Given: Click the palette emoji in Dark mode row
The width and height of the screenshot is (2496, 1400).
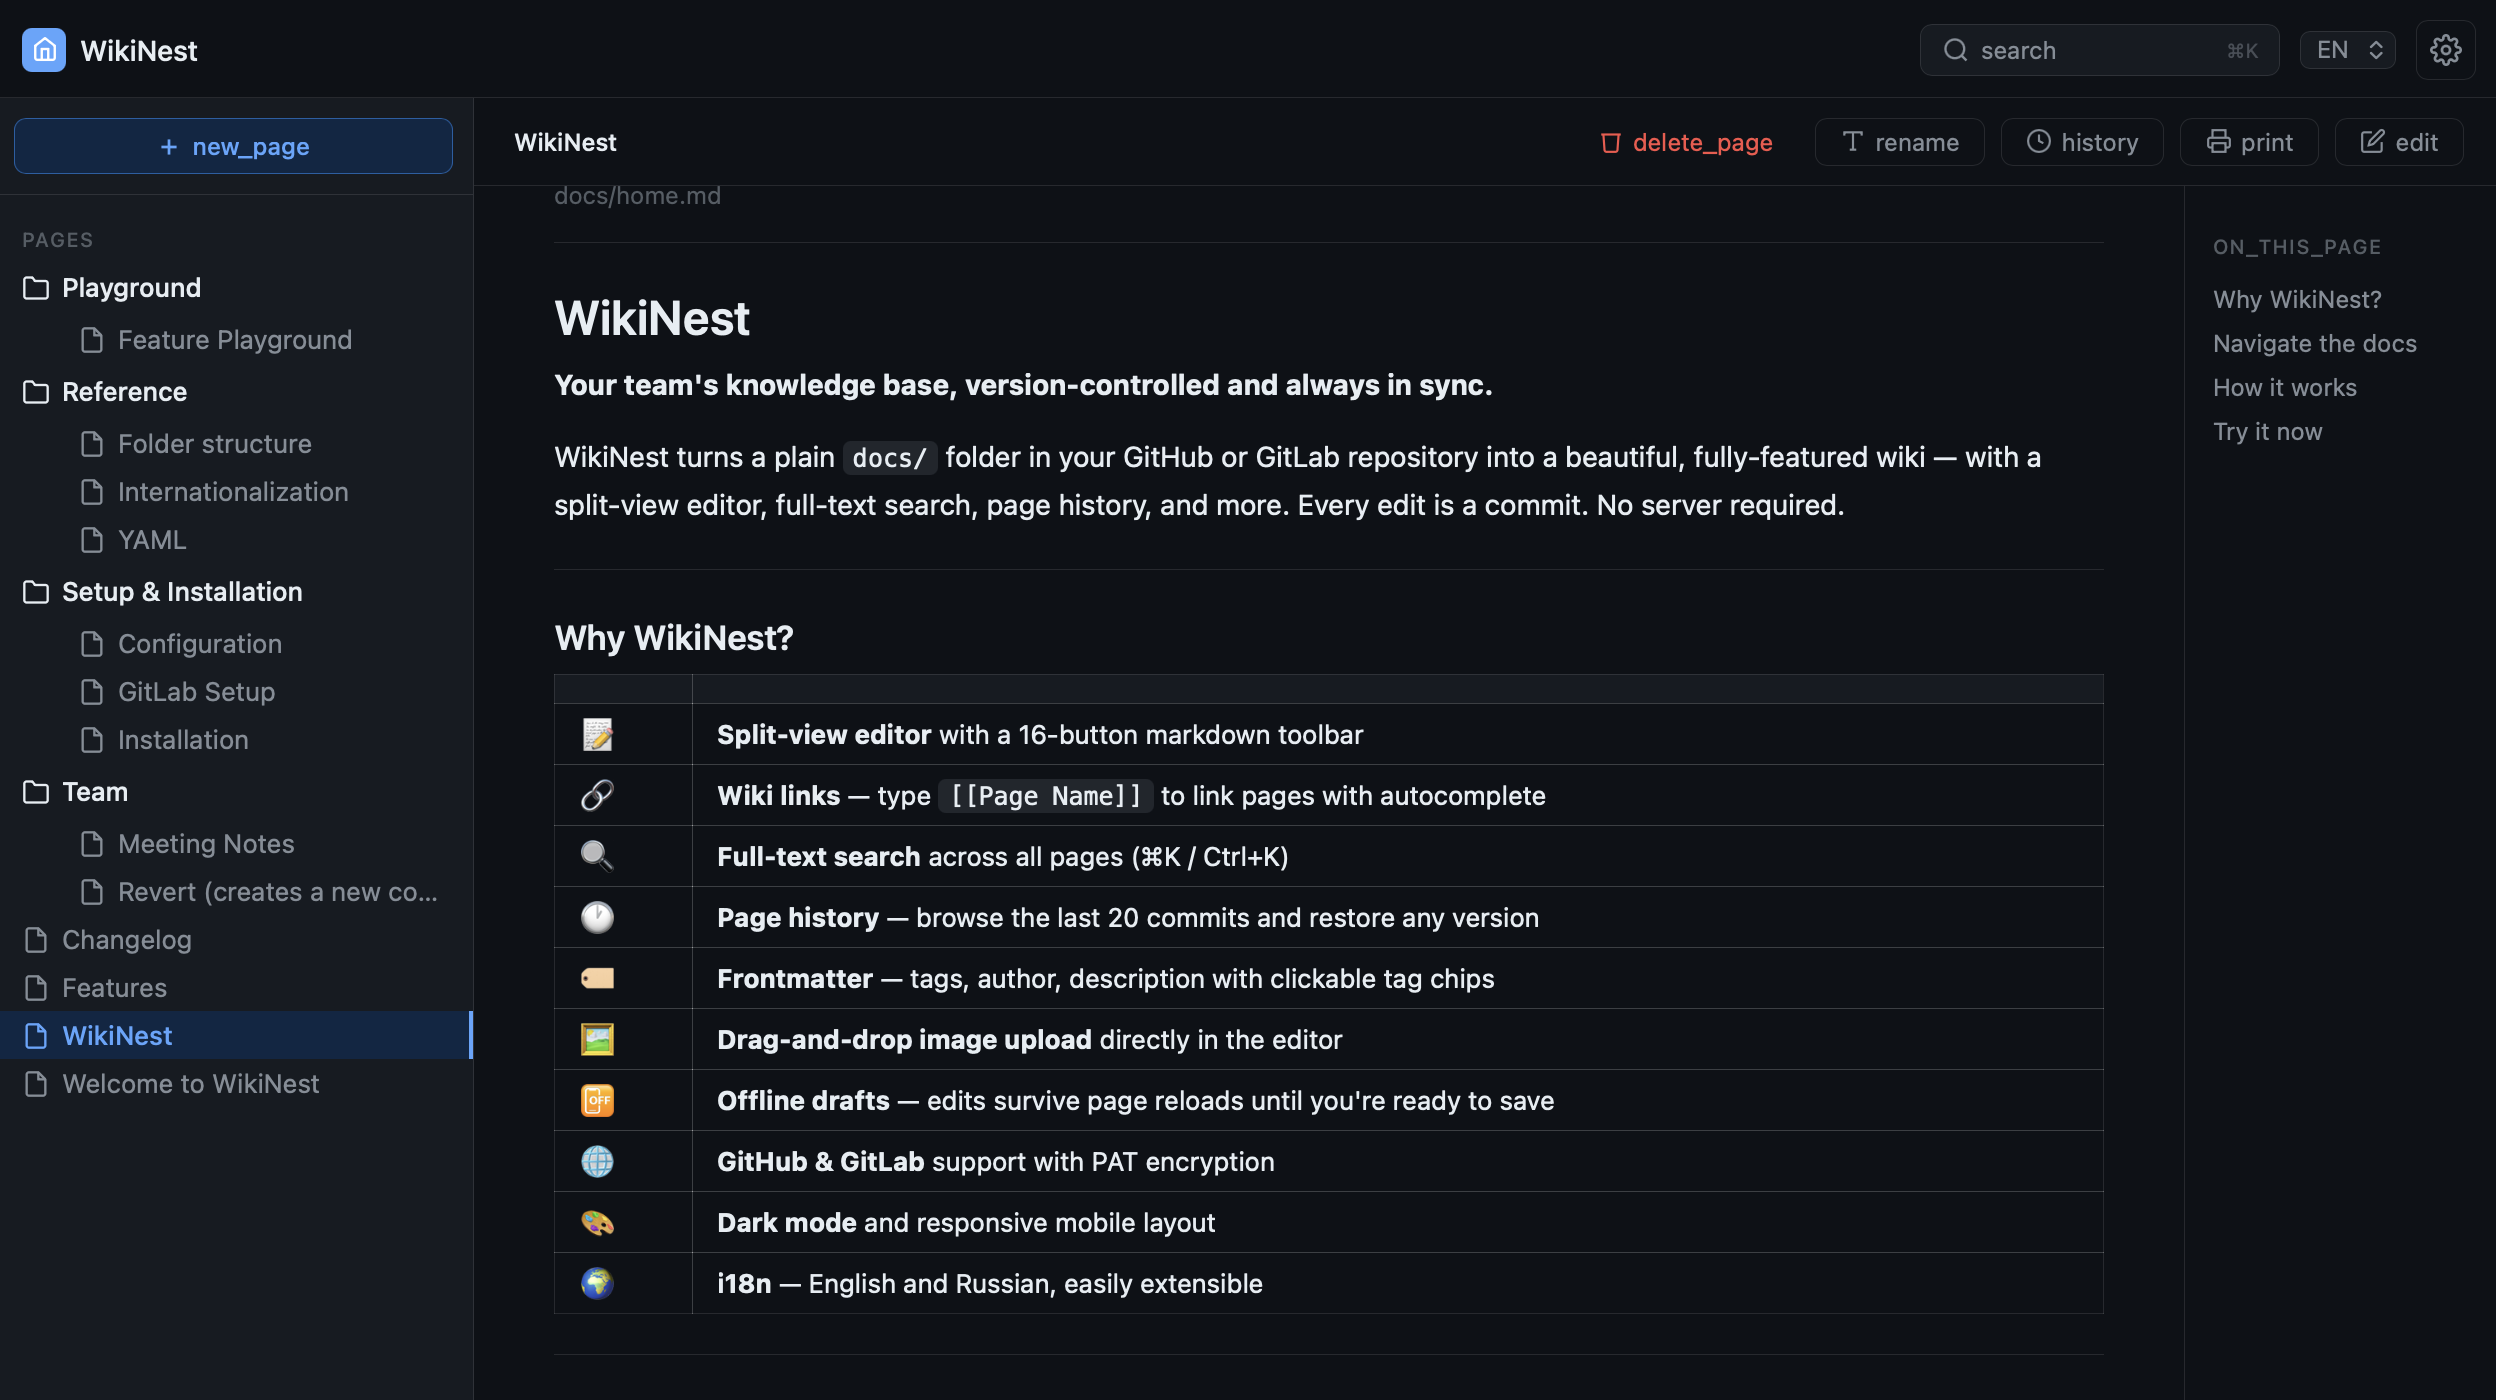Looking at the screenshot, I should pos(597,1223).
